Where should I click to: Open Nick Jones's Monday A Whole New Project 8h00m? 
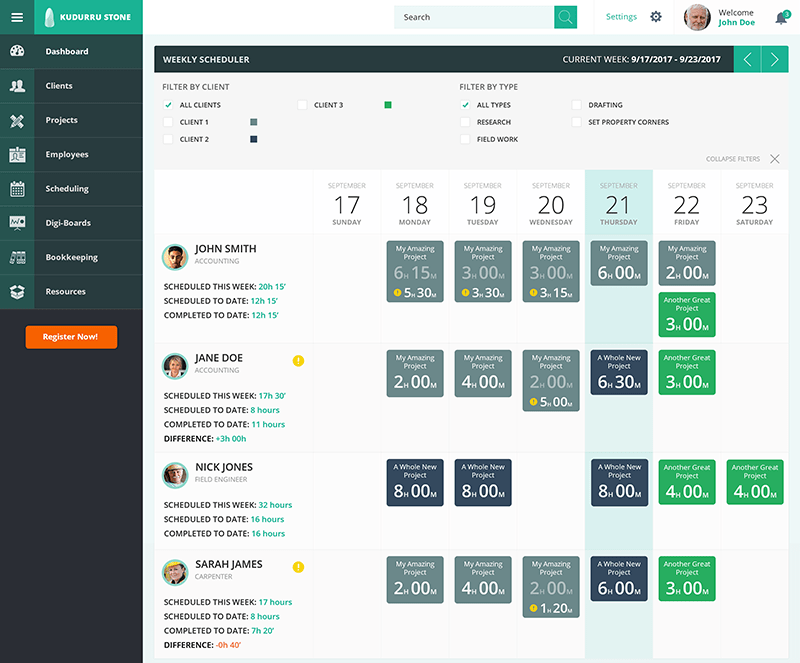(x=415, y=482)
